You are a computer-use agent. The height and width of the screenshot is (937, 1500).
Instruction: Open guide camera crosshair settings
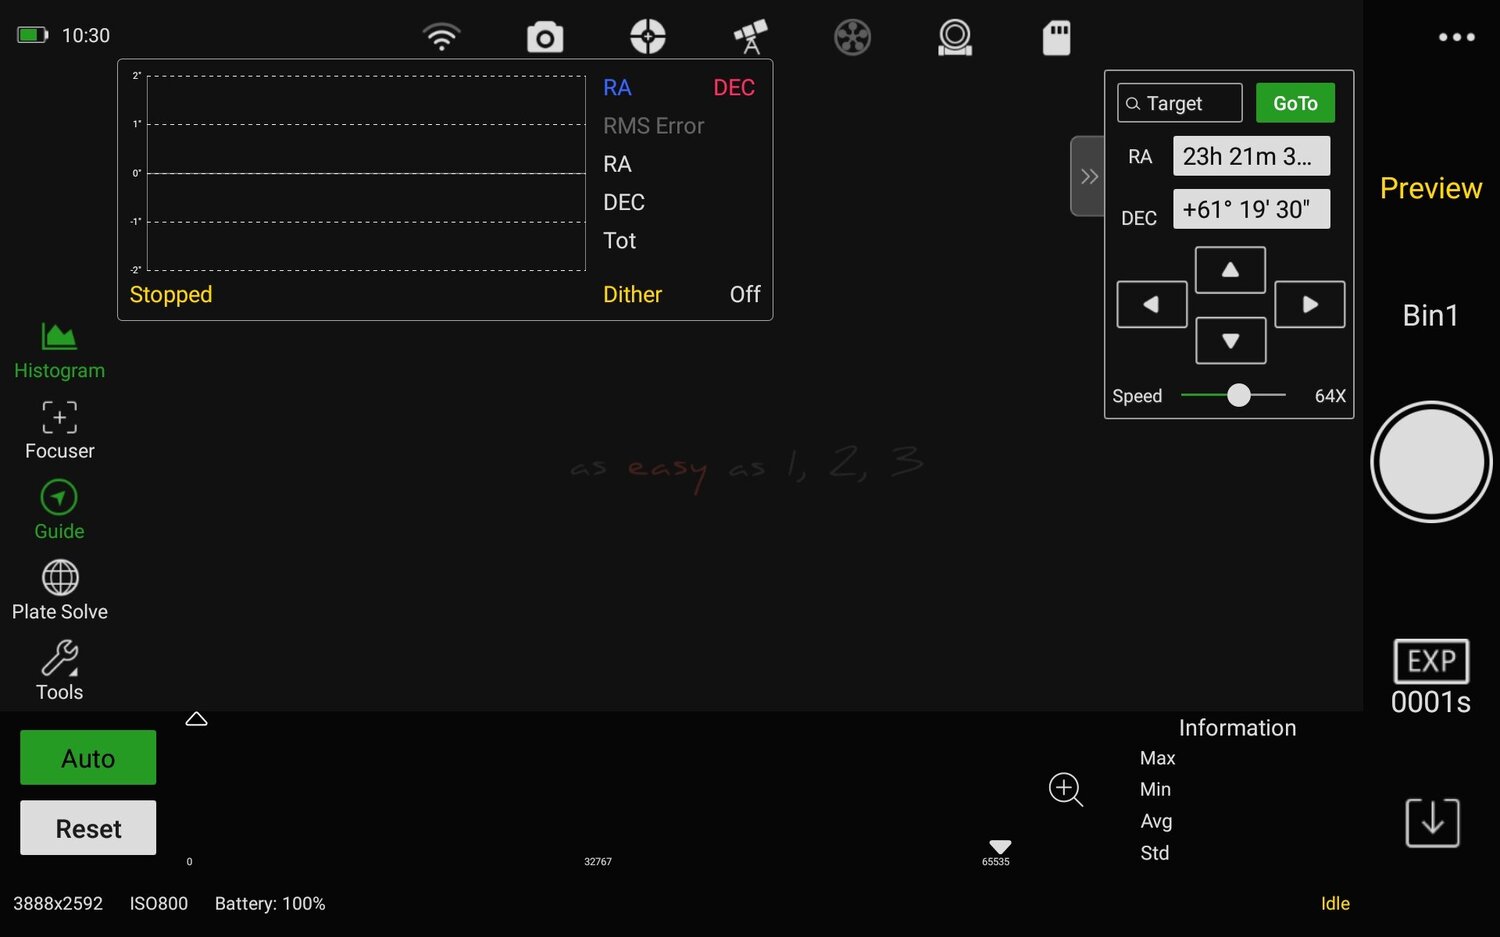[647, 36]
